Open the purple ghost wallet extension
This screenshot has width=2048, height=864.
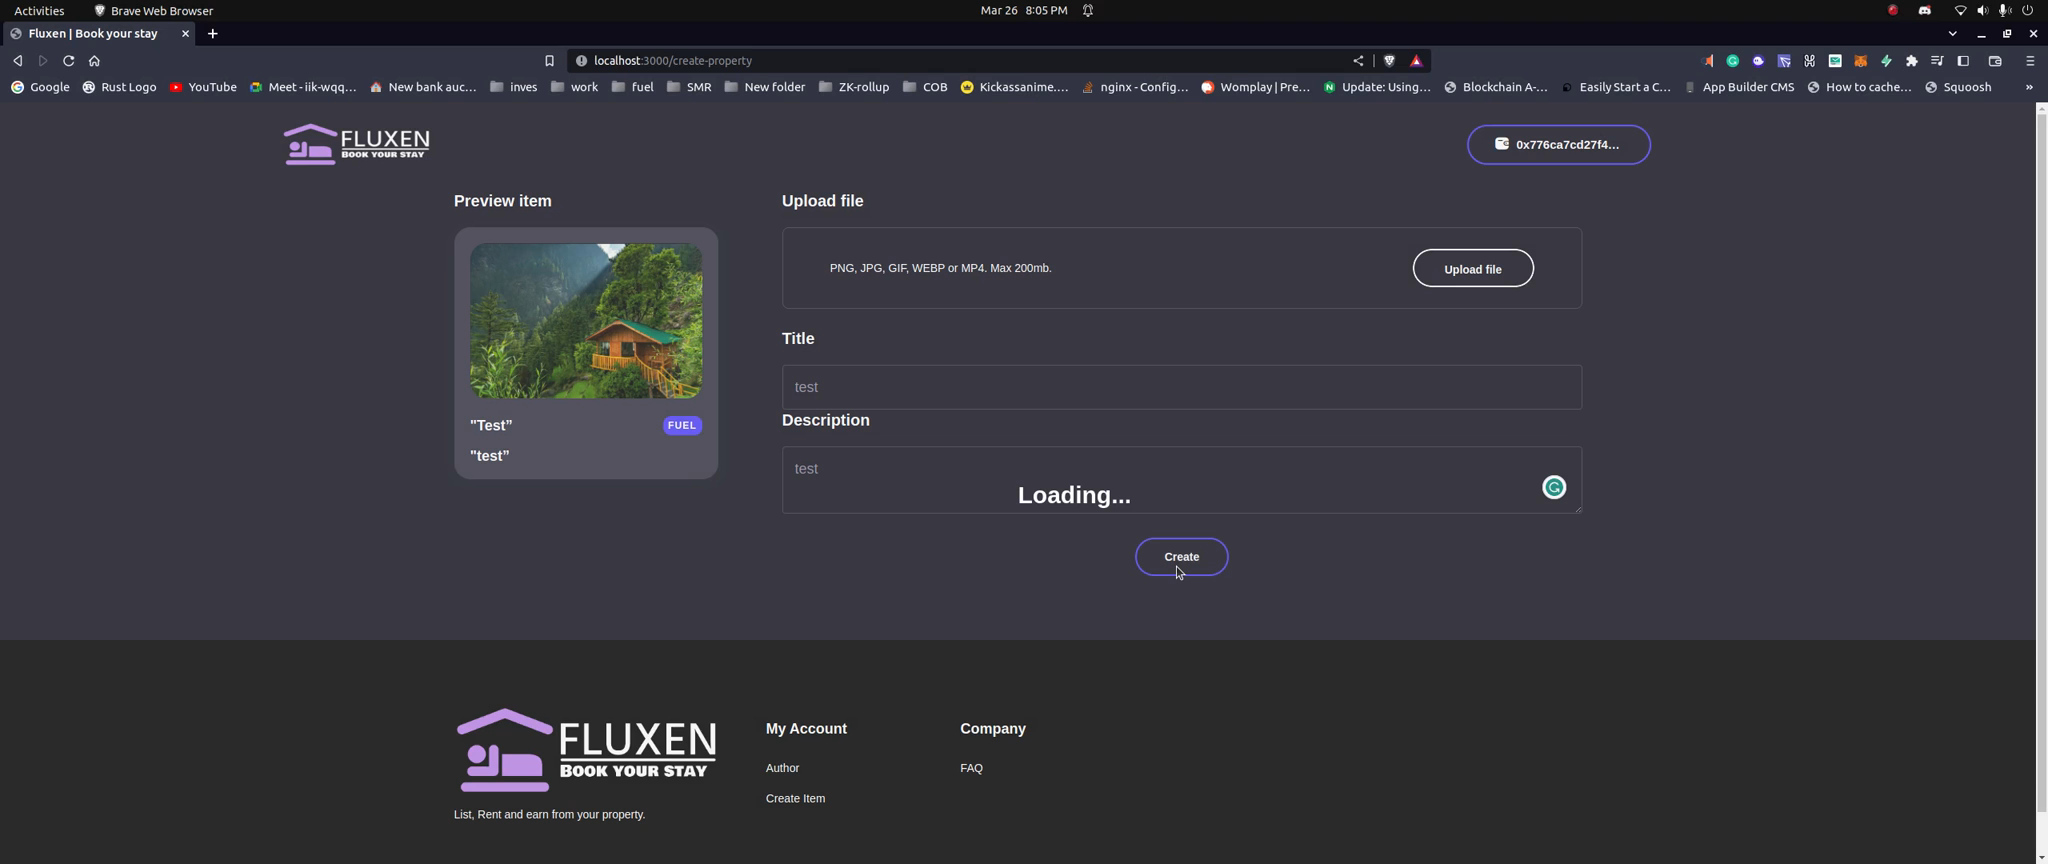(1758, 61)
